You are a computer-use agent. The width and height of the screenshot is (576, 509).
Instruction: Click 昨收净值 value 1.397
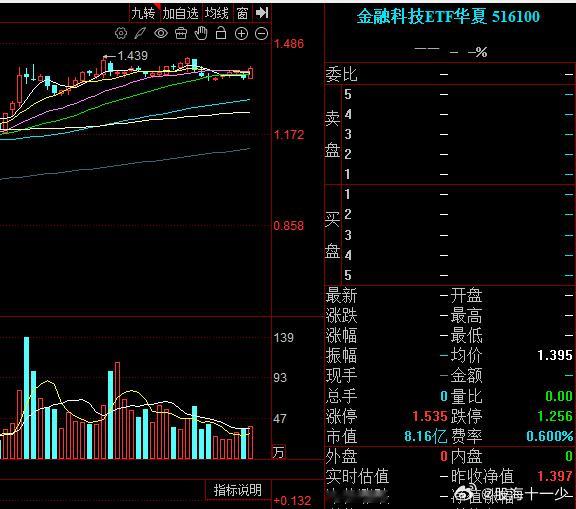click(x=555, y=476)
